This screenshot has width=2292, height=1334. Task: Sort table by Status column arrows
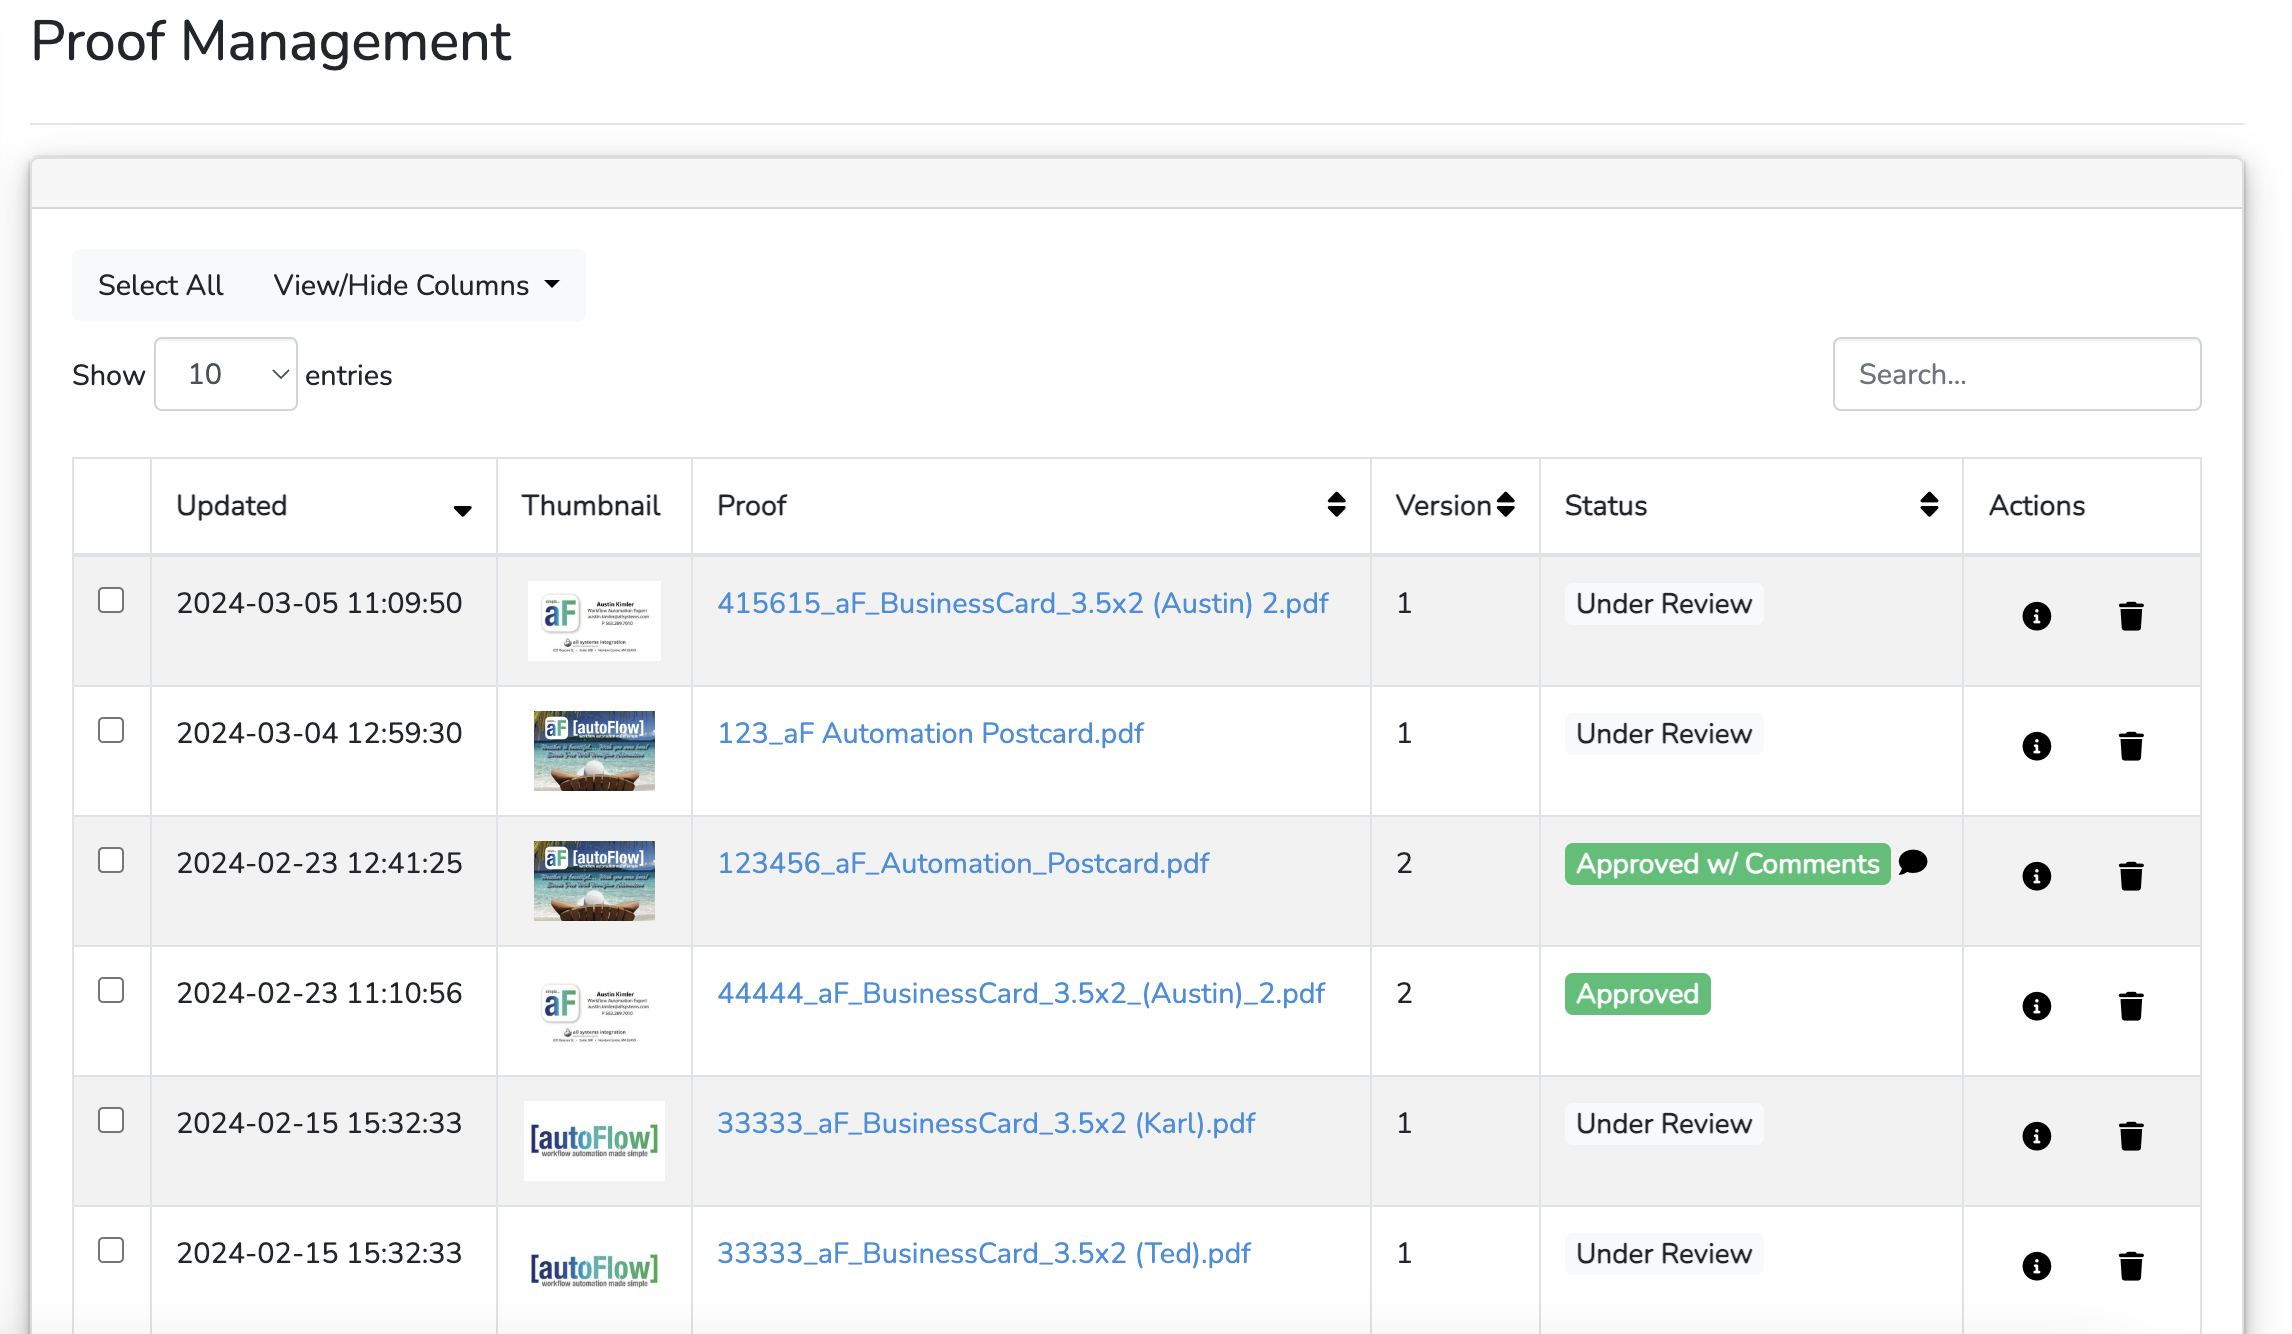(1929, 505)
